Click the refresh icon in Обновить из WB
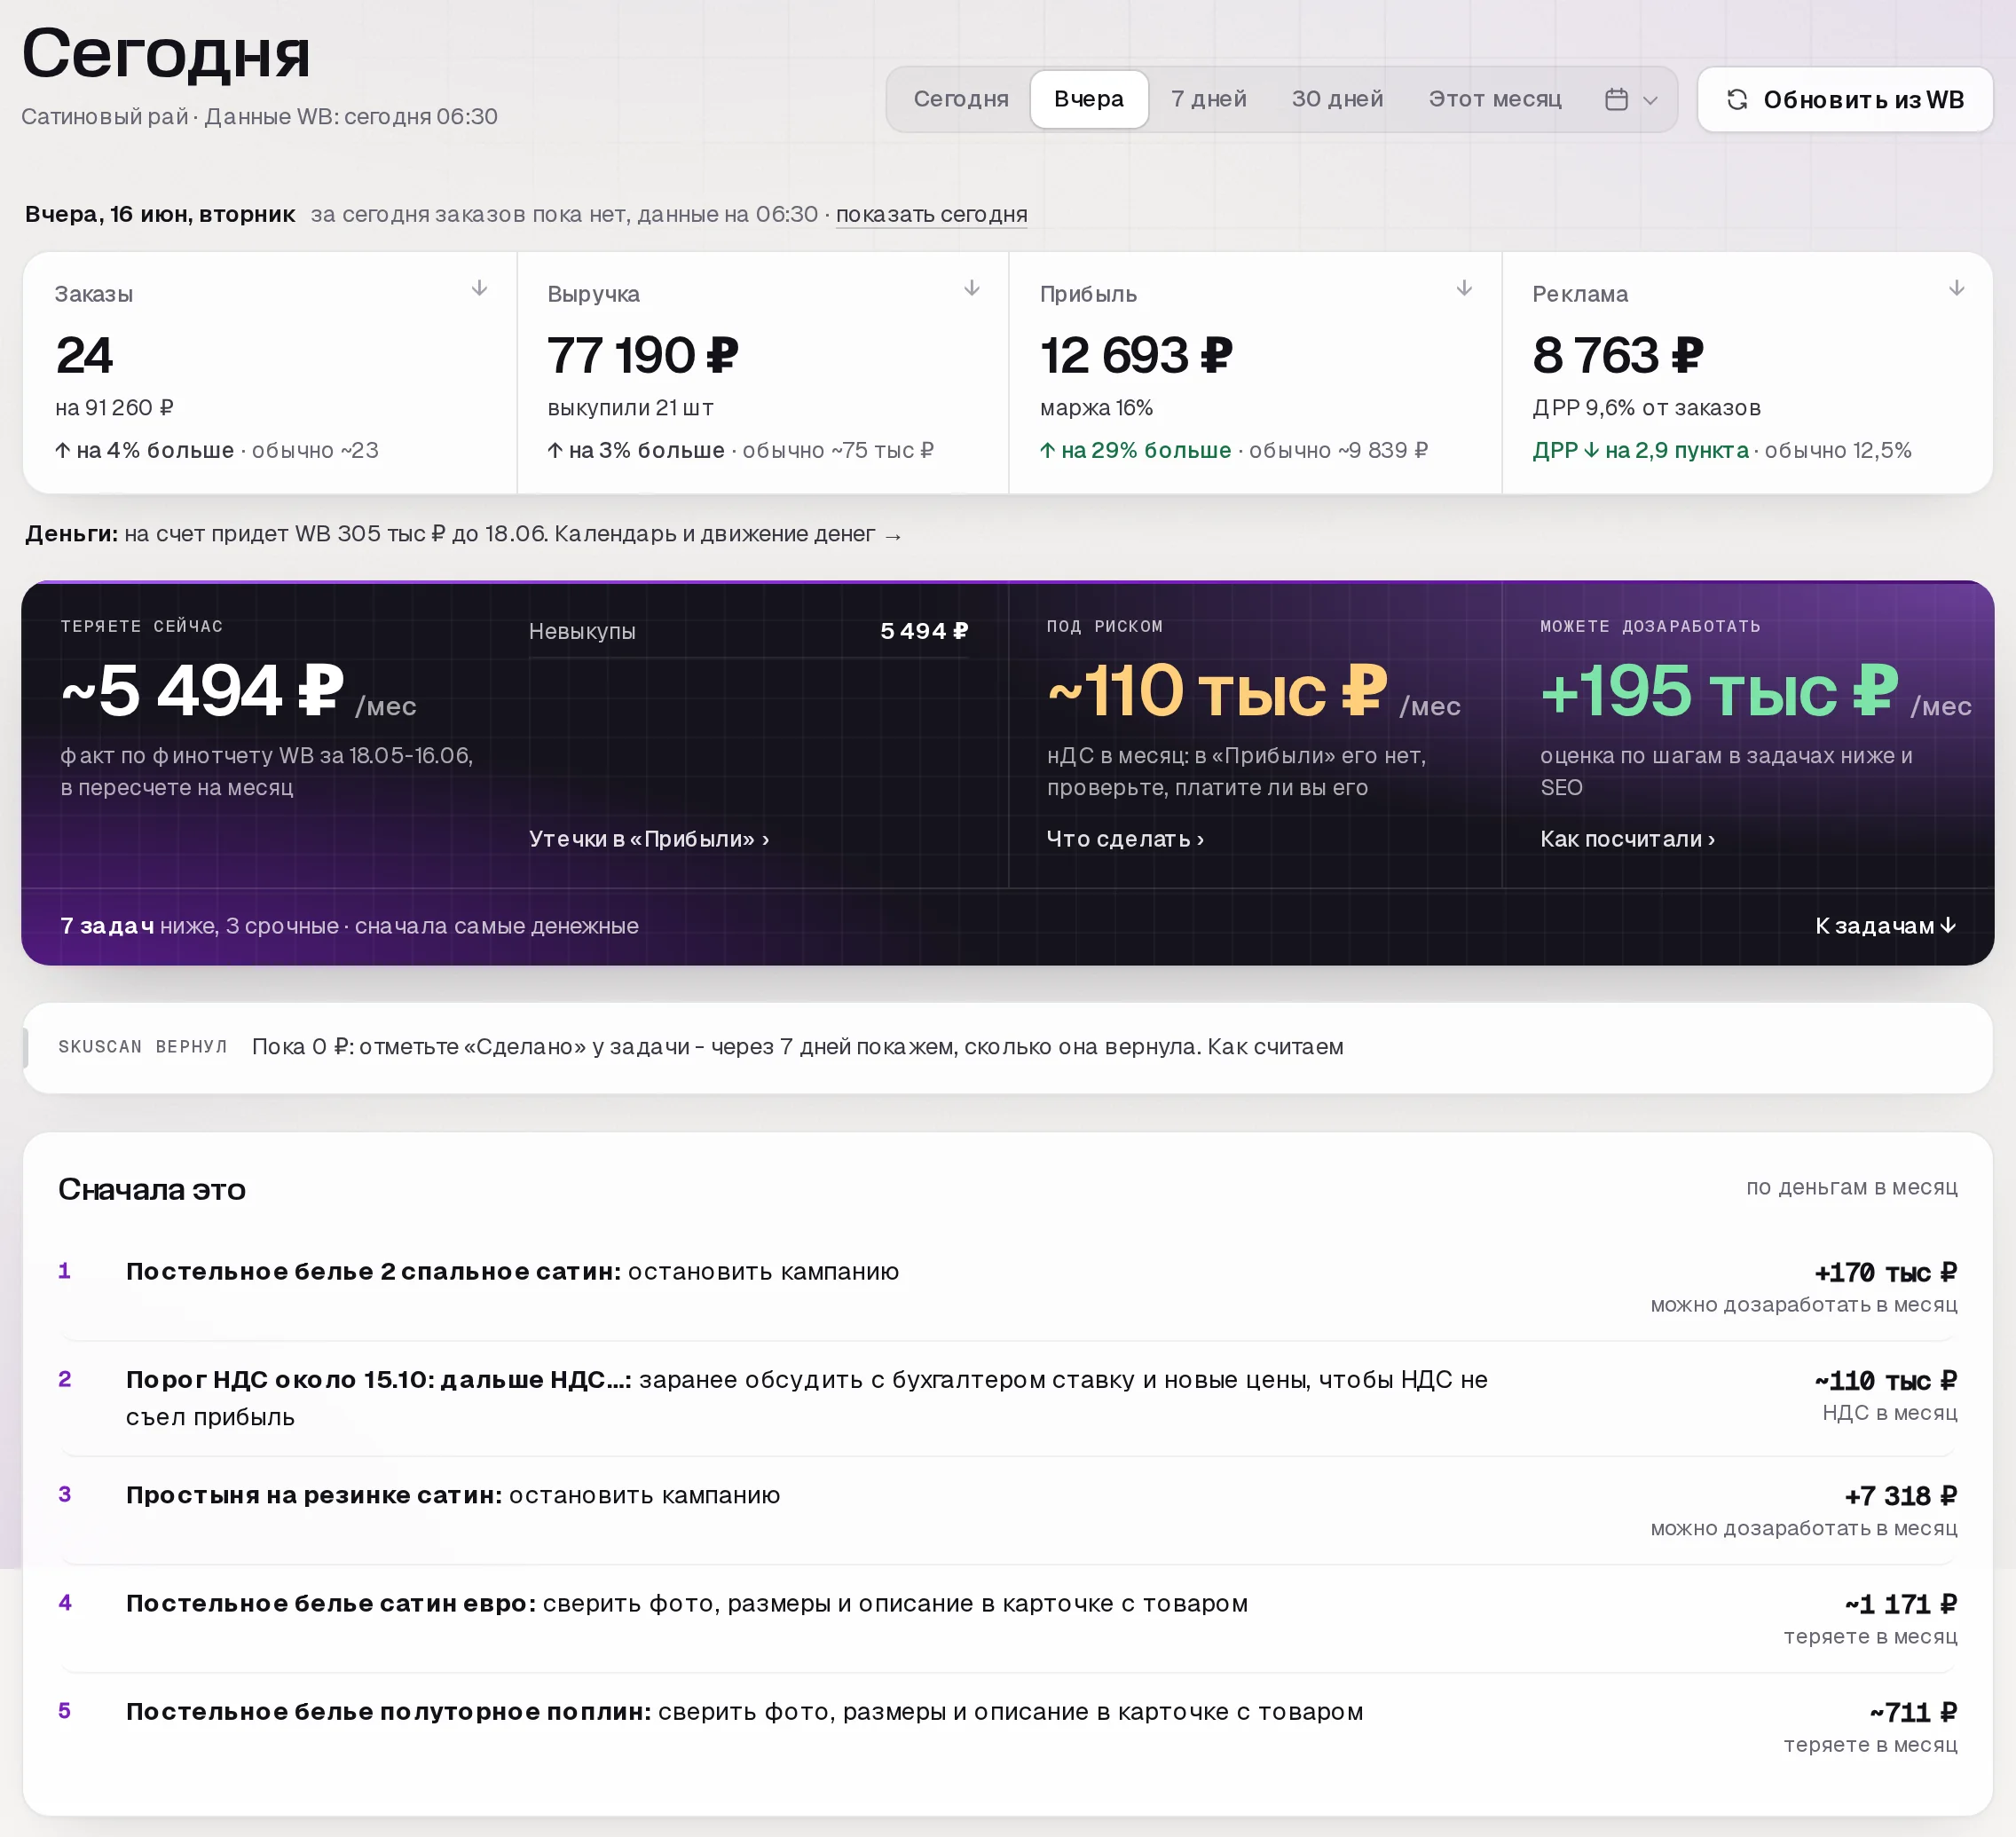 click(1738, 99)
